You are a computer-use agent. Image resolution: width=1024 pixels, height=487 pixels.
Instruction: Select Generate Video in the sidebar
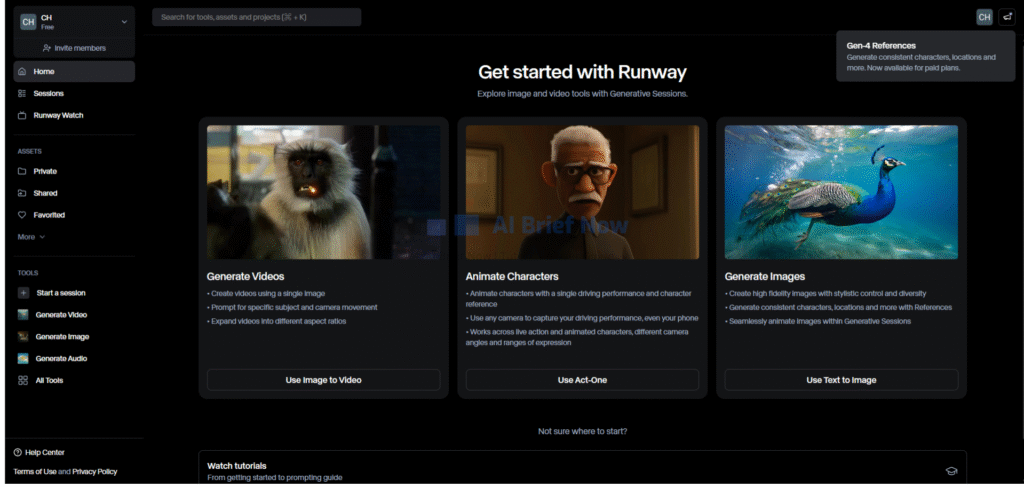click(74, 315)
